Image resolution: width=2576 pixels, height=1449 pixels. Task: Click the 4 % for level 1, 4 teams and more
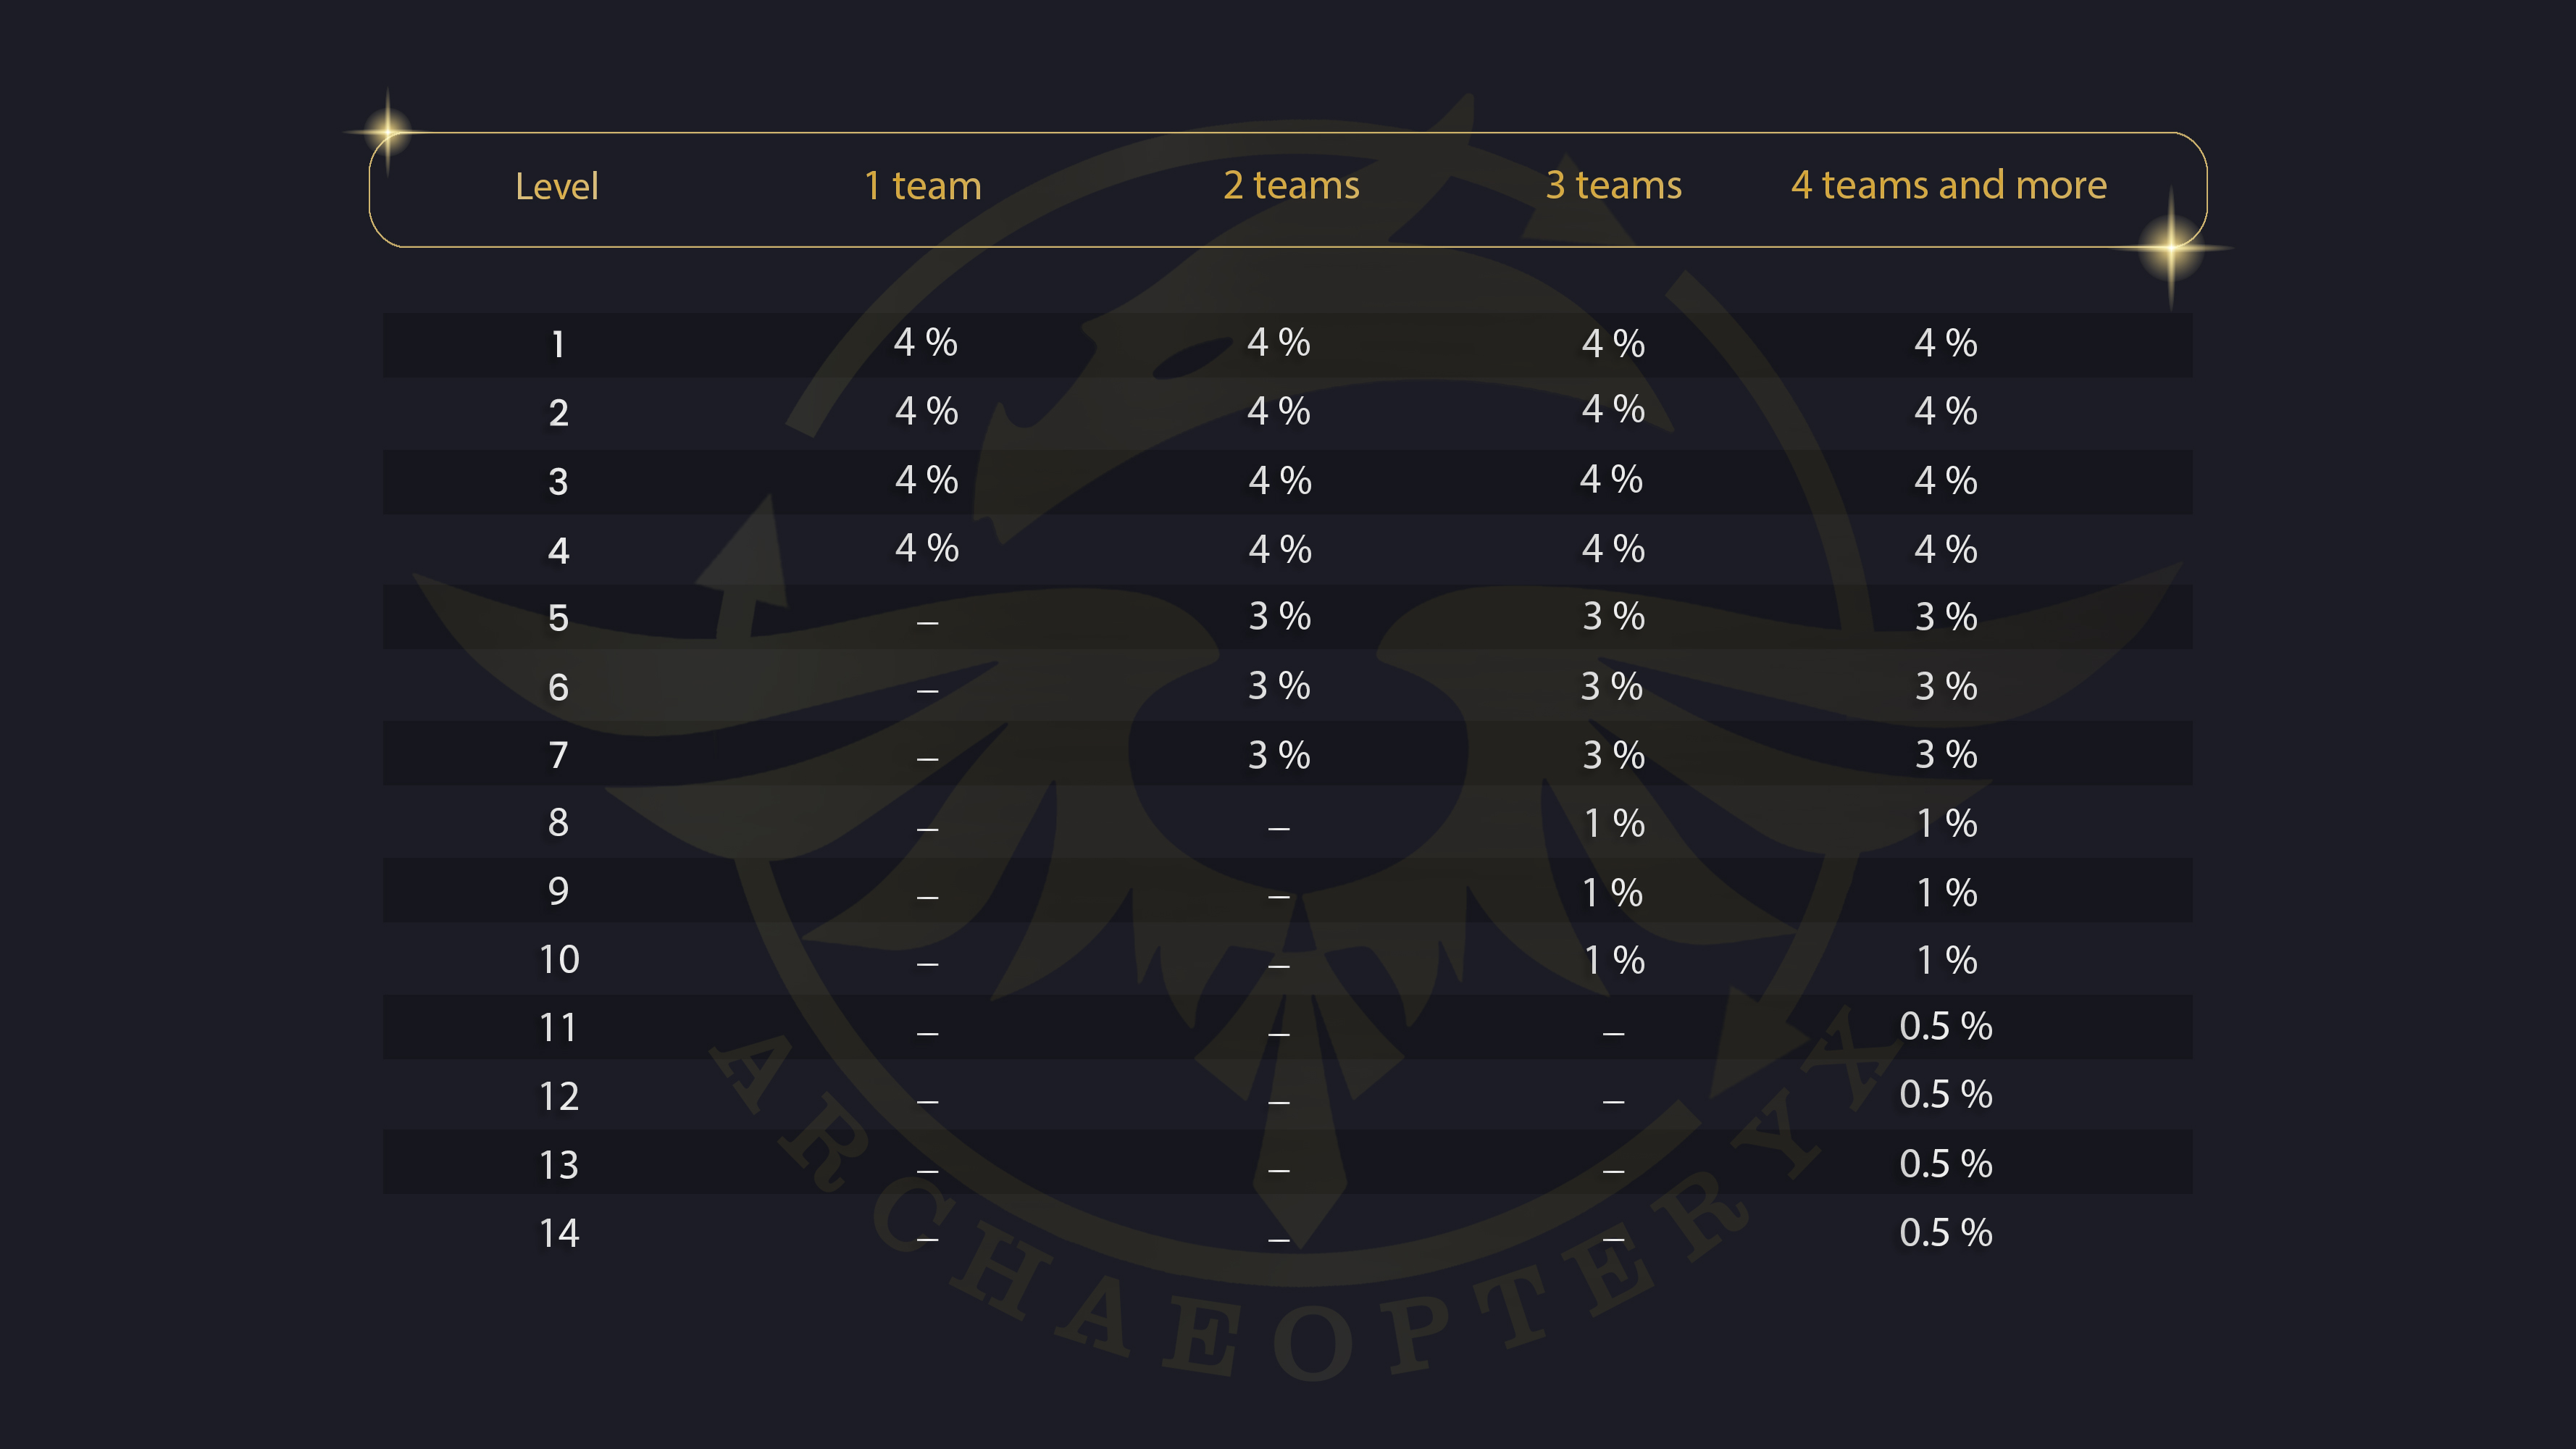point(1945,343)
